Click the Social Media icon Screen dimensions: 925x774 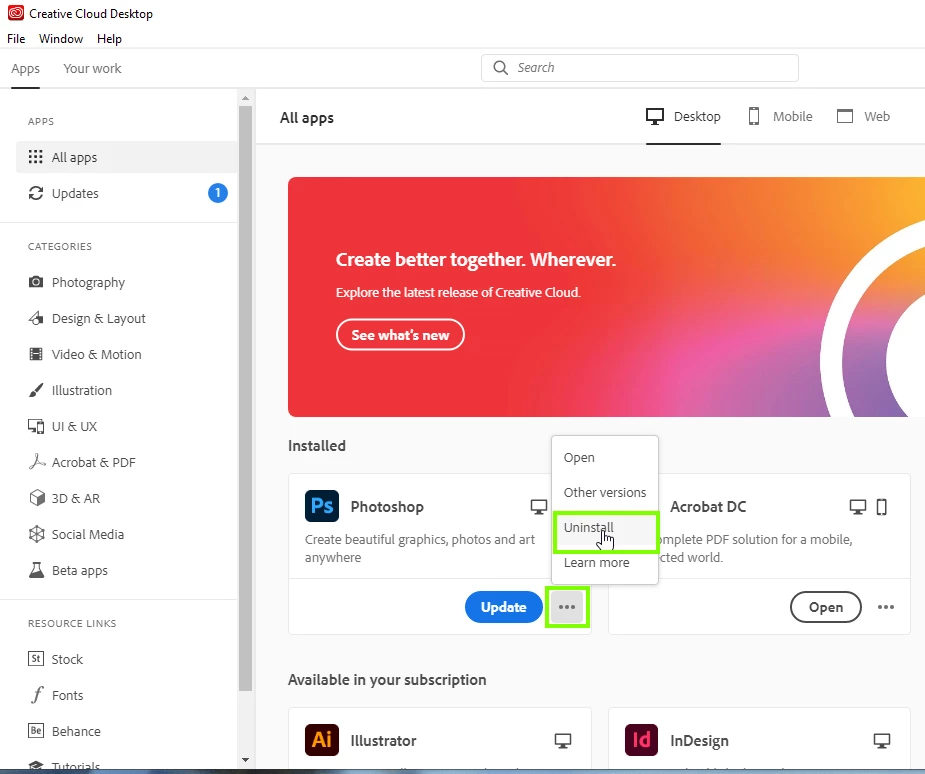37,534
